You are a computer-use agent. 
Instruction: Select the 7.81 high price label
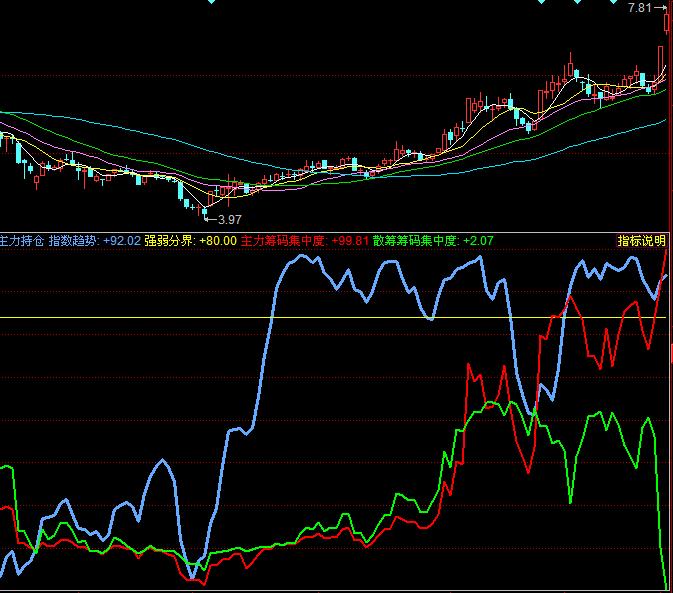[640, 8]
